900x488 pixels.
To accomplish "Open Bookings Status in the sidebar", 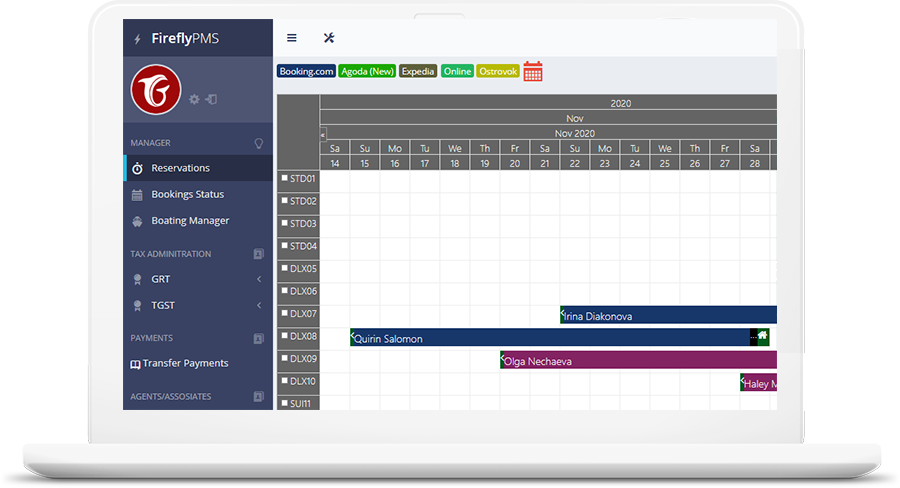I will point(187,194).
